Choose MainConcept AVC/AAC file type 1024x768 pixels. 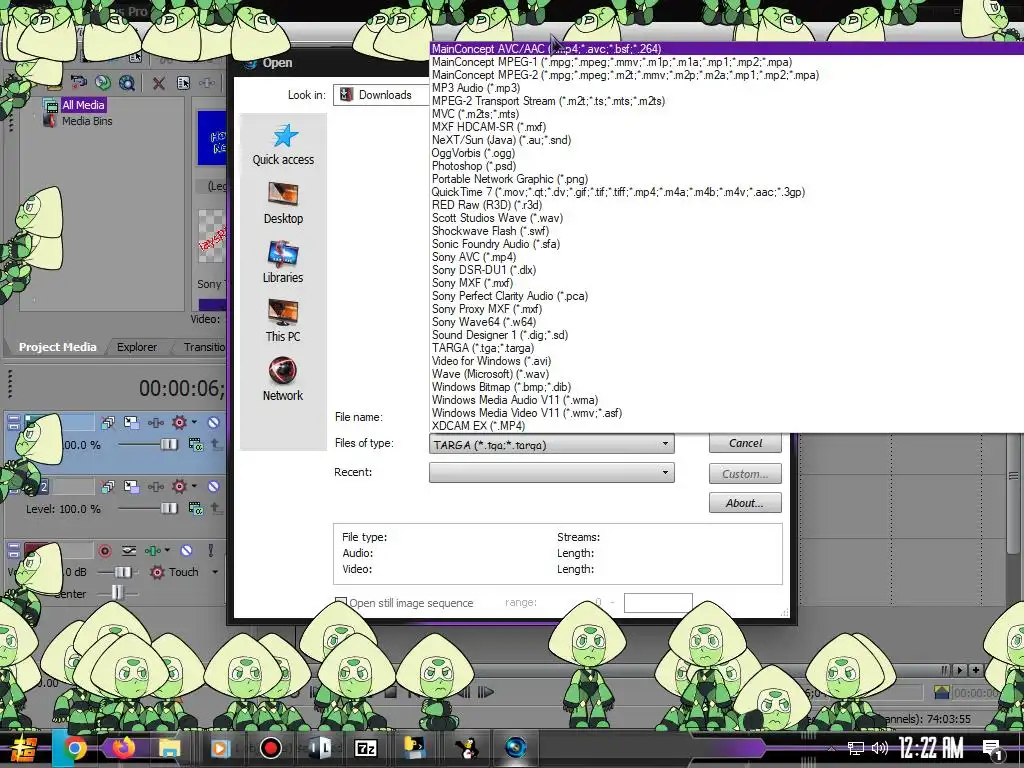click(x=727, y=48)
